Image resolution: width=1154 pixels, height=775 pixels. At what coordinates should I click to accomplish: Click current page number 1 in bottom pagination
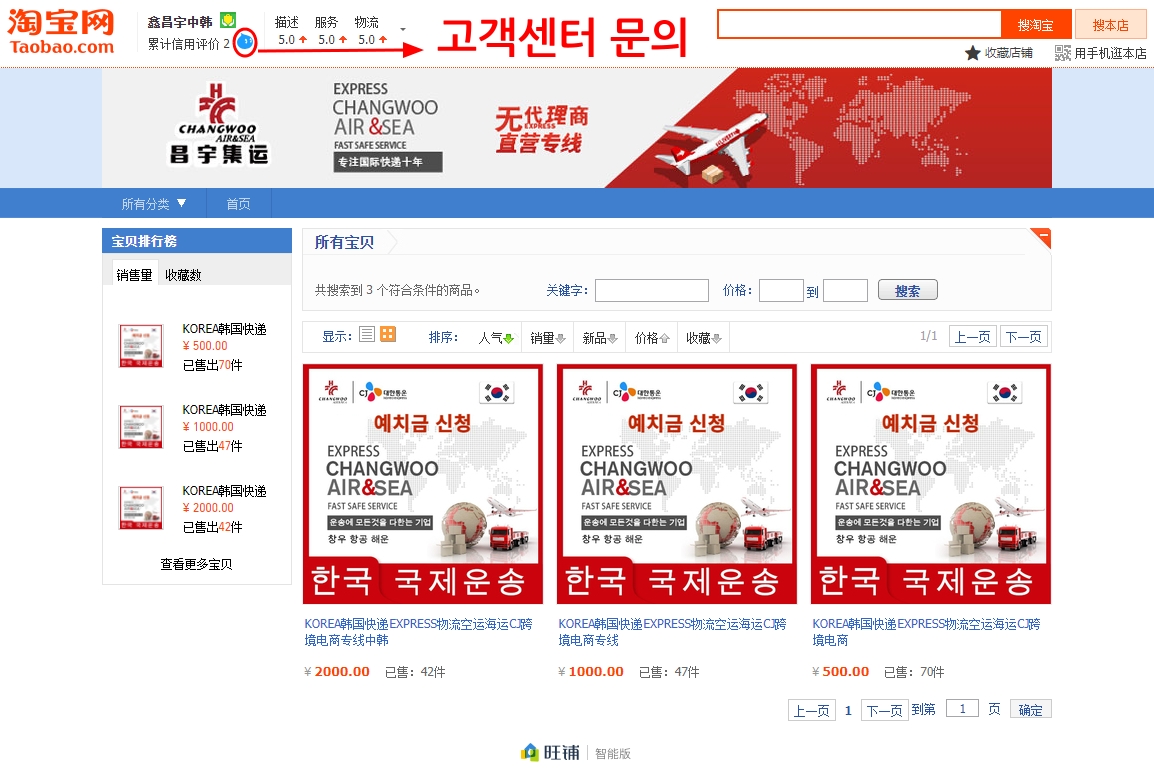coord(849,710)
